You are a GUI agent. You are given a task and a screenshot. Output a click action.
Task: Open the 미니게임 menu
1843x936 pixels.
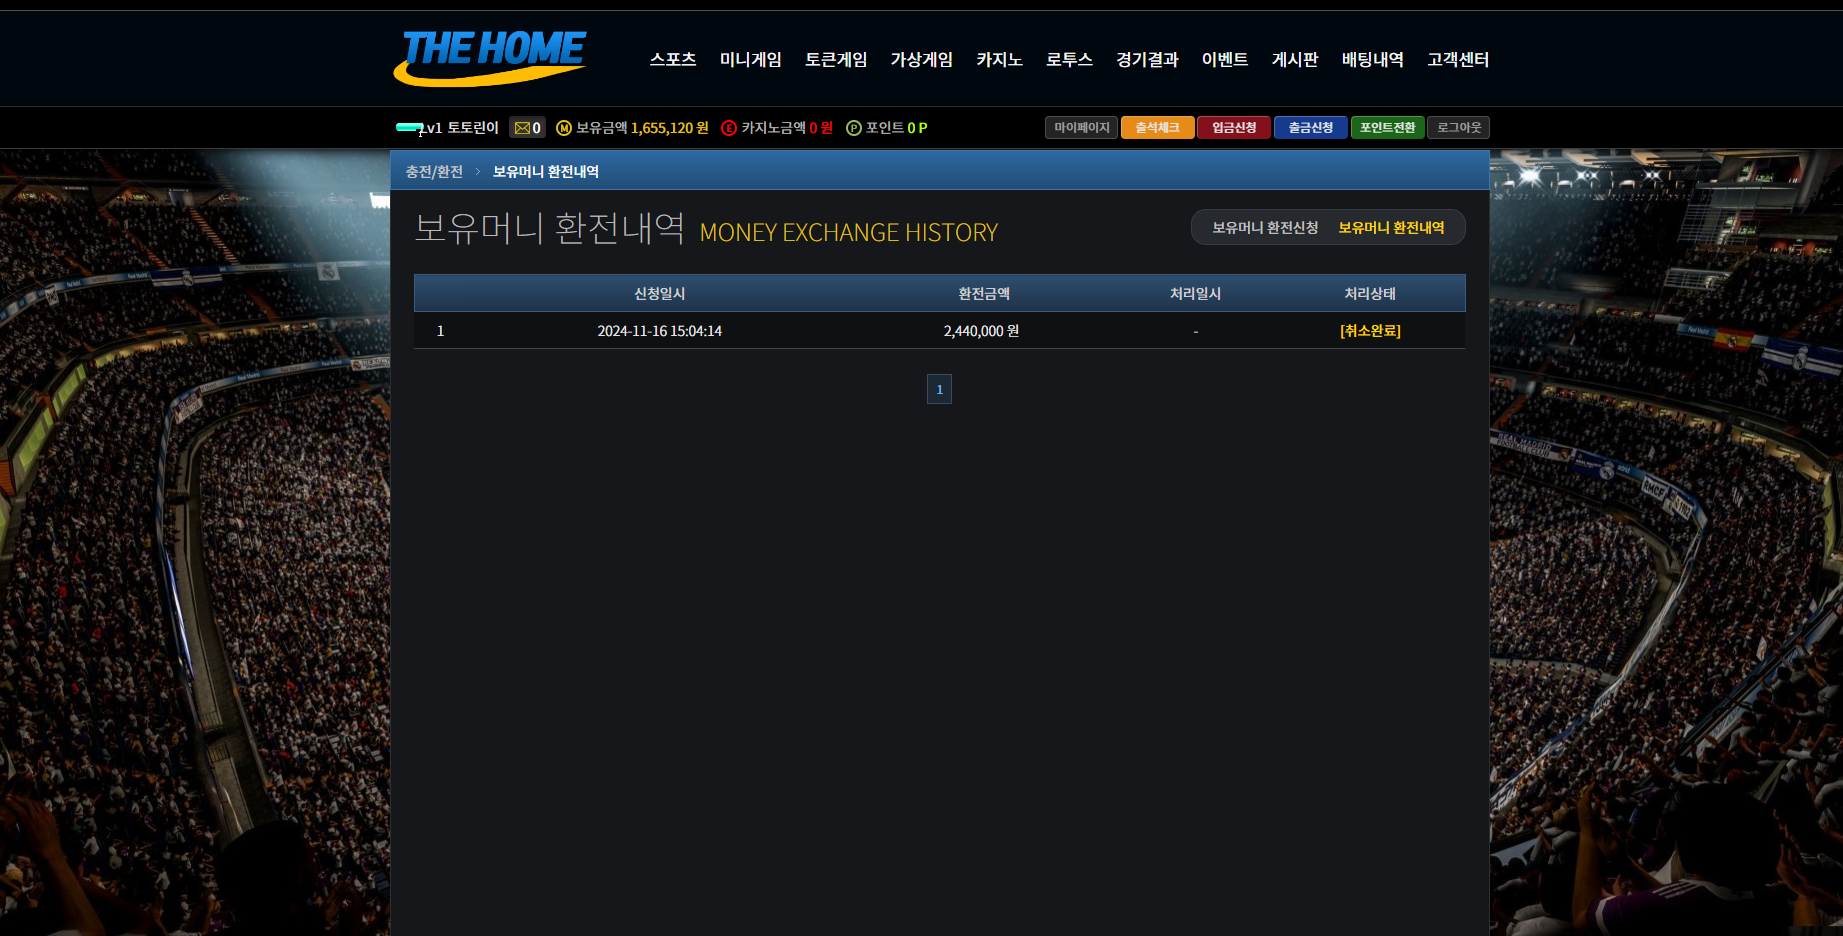[x=750, y=60]
